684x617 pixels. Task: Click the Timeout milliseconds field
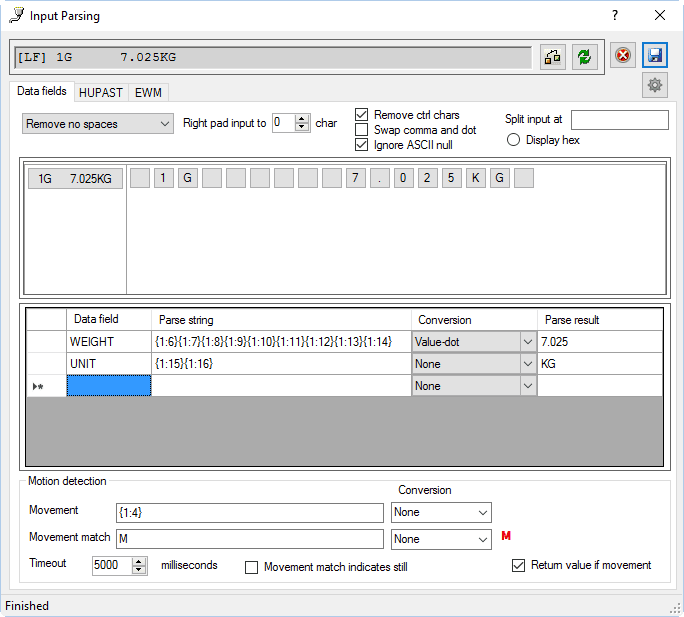coord(112,566)
